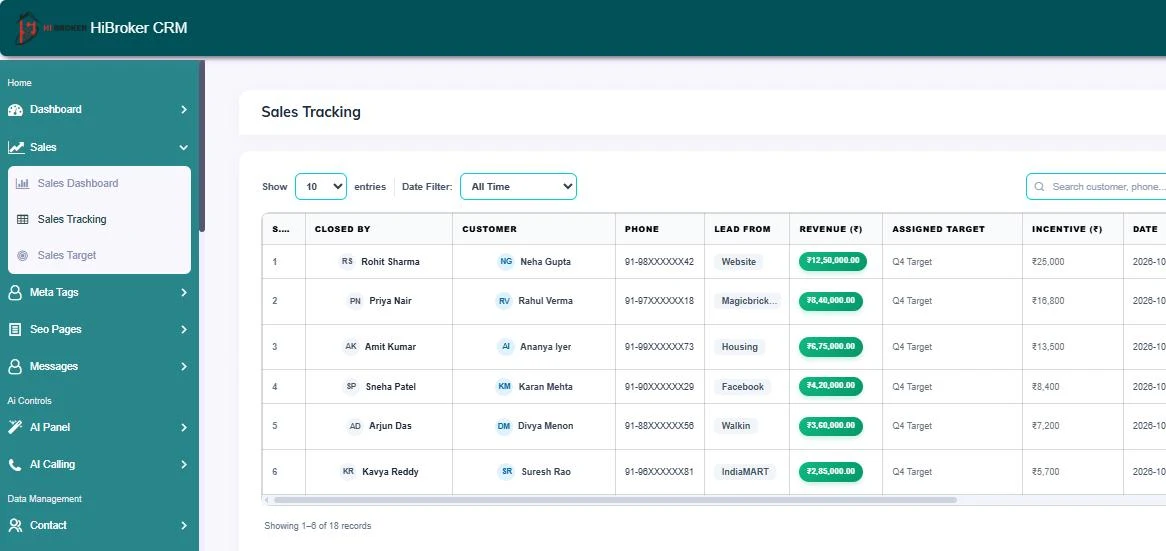Click the ₹2,85,000.00 revenue badge
Screen dimensions: 1166x551
(831, 471)
